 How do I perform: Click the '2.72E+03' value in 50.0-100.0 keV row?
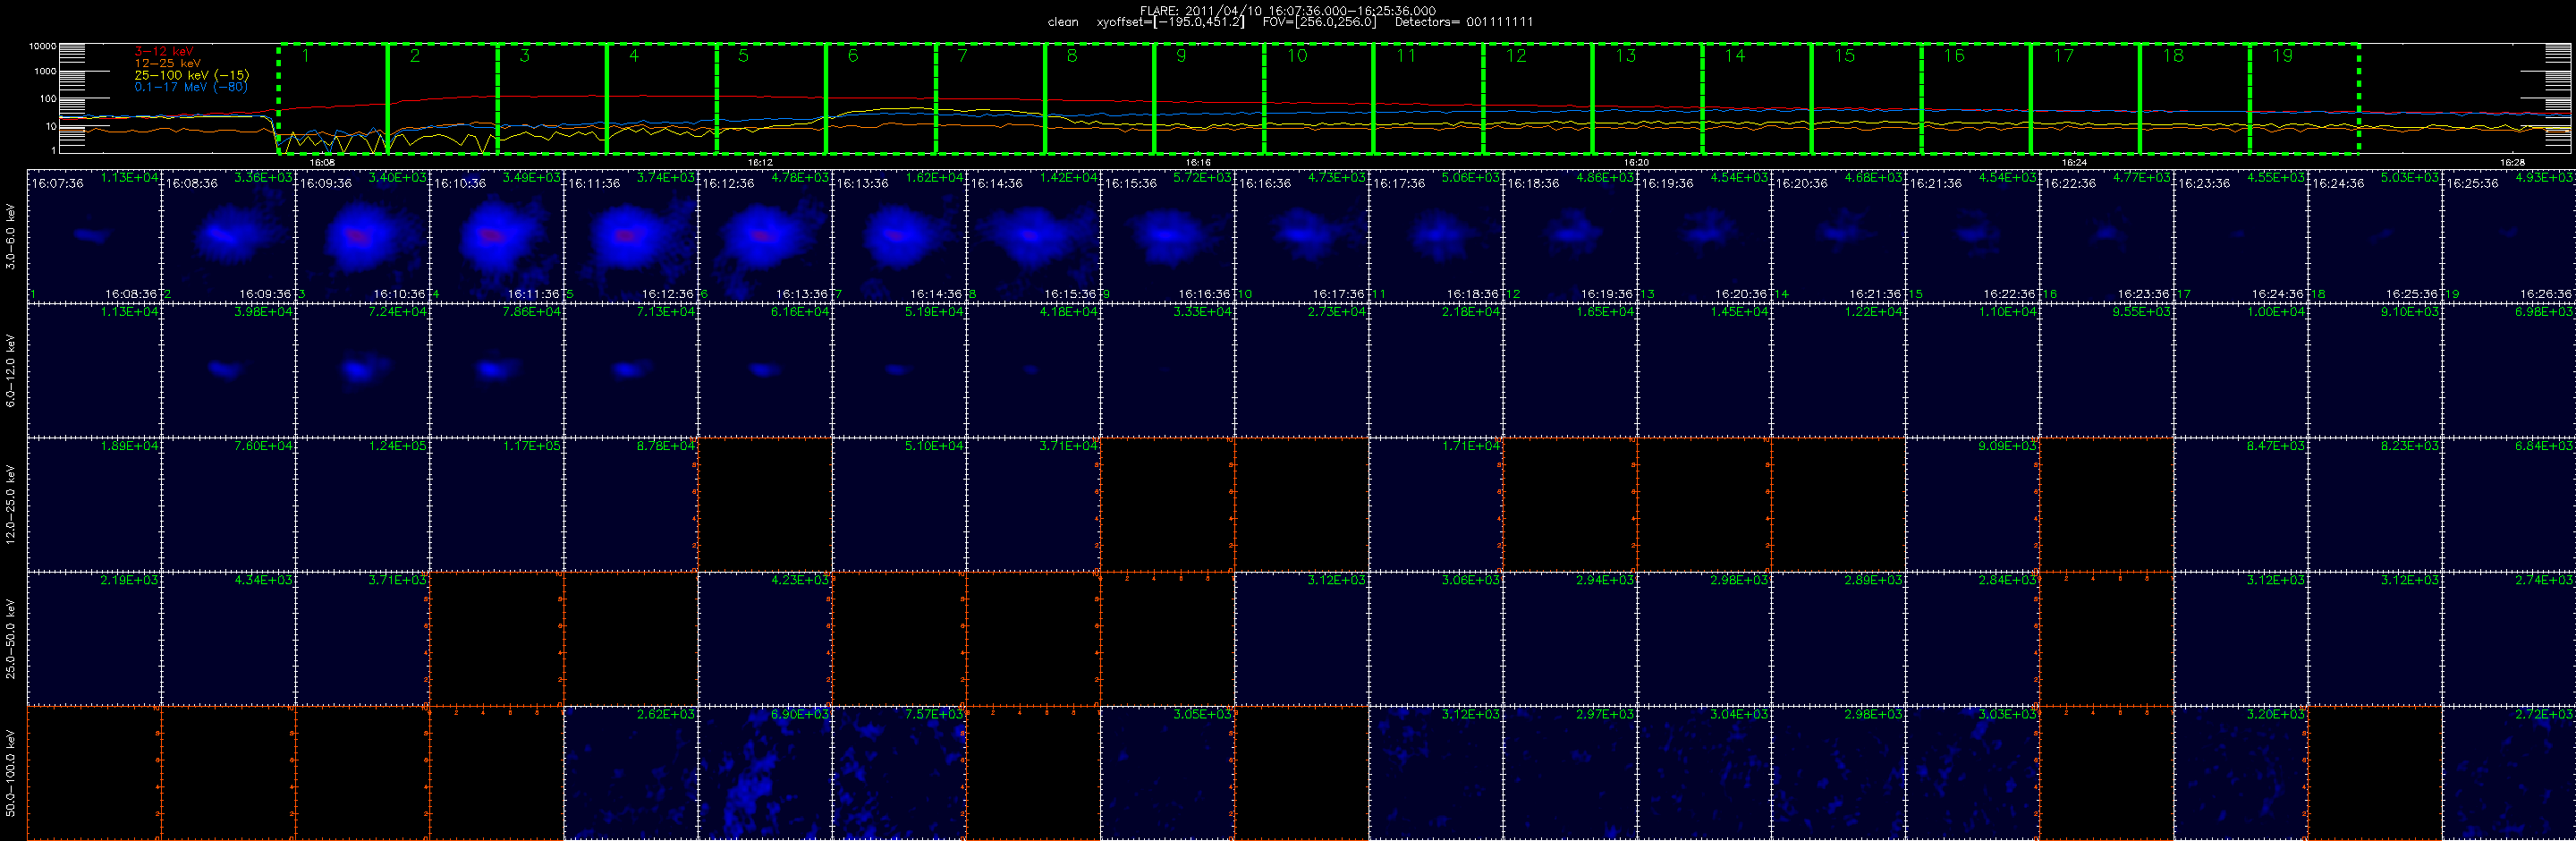click(x=2544, y=713)
